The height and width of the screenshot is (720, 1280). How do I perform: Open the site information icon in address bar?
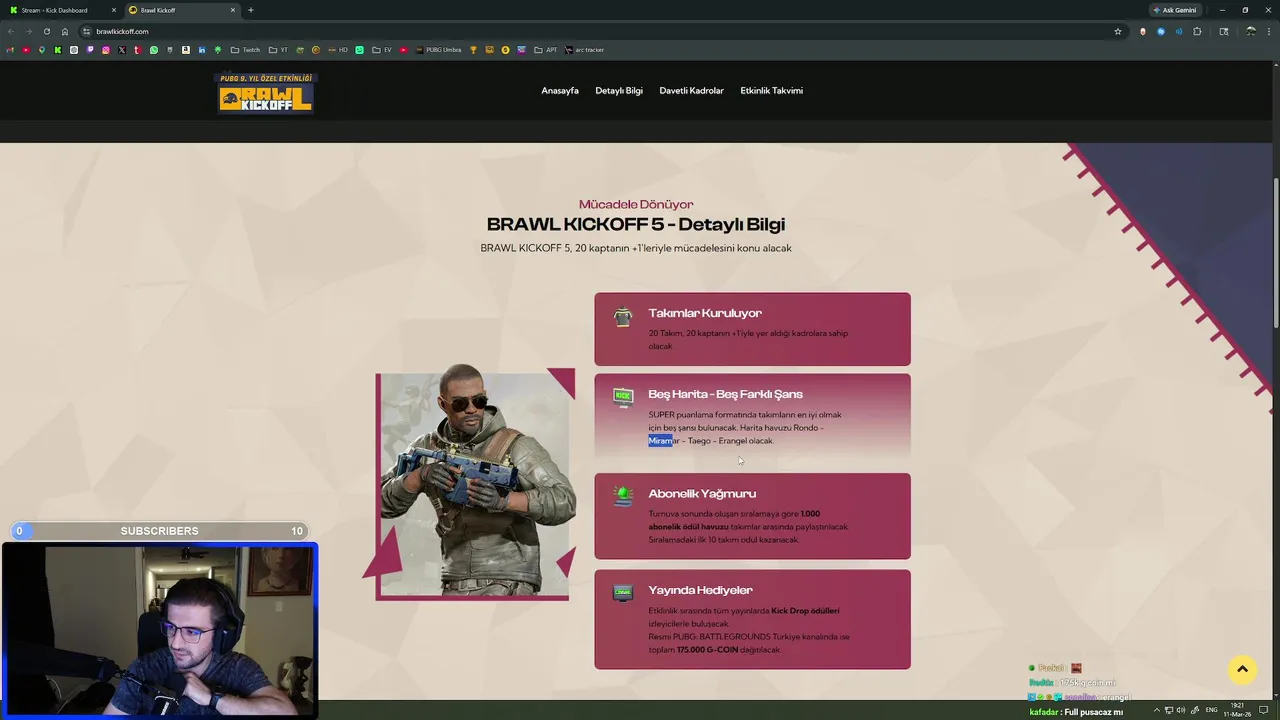click(x=87, y=31)
